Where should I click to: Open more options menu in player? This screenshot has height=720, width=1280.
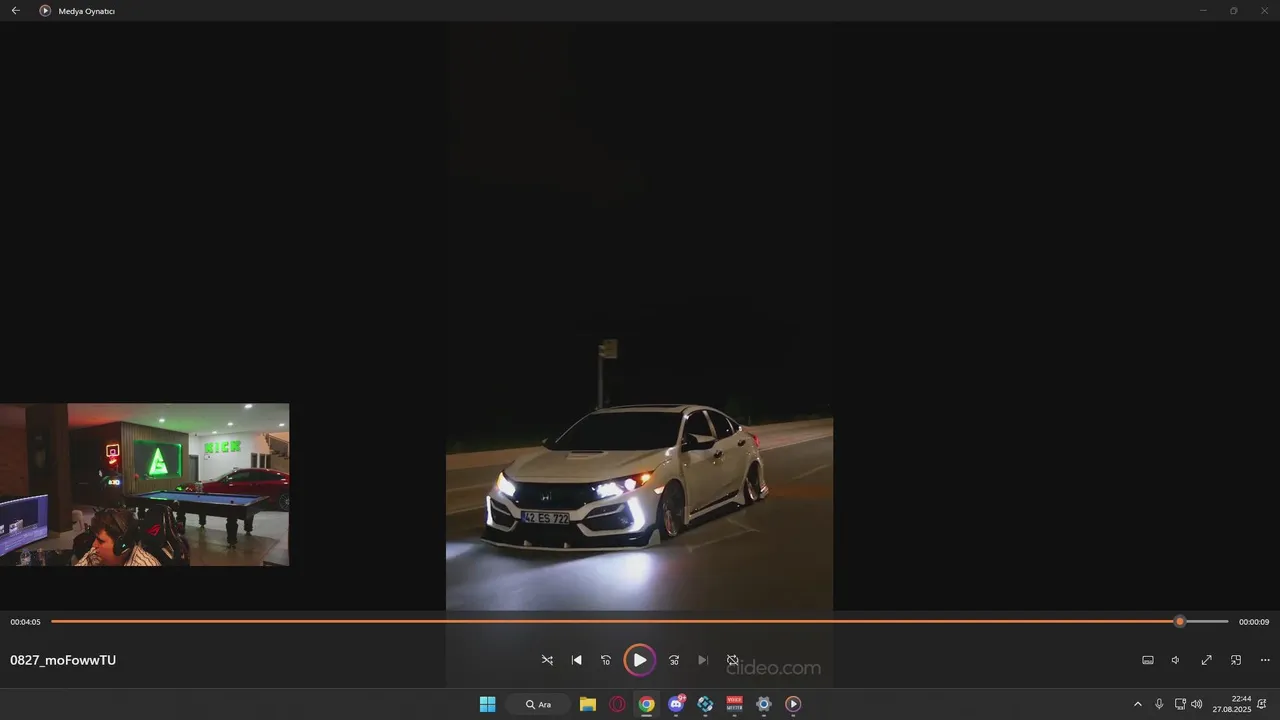1265,660
